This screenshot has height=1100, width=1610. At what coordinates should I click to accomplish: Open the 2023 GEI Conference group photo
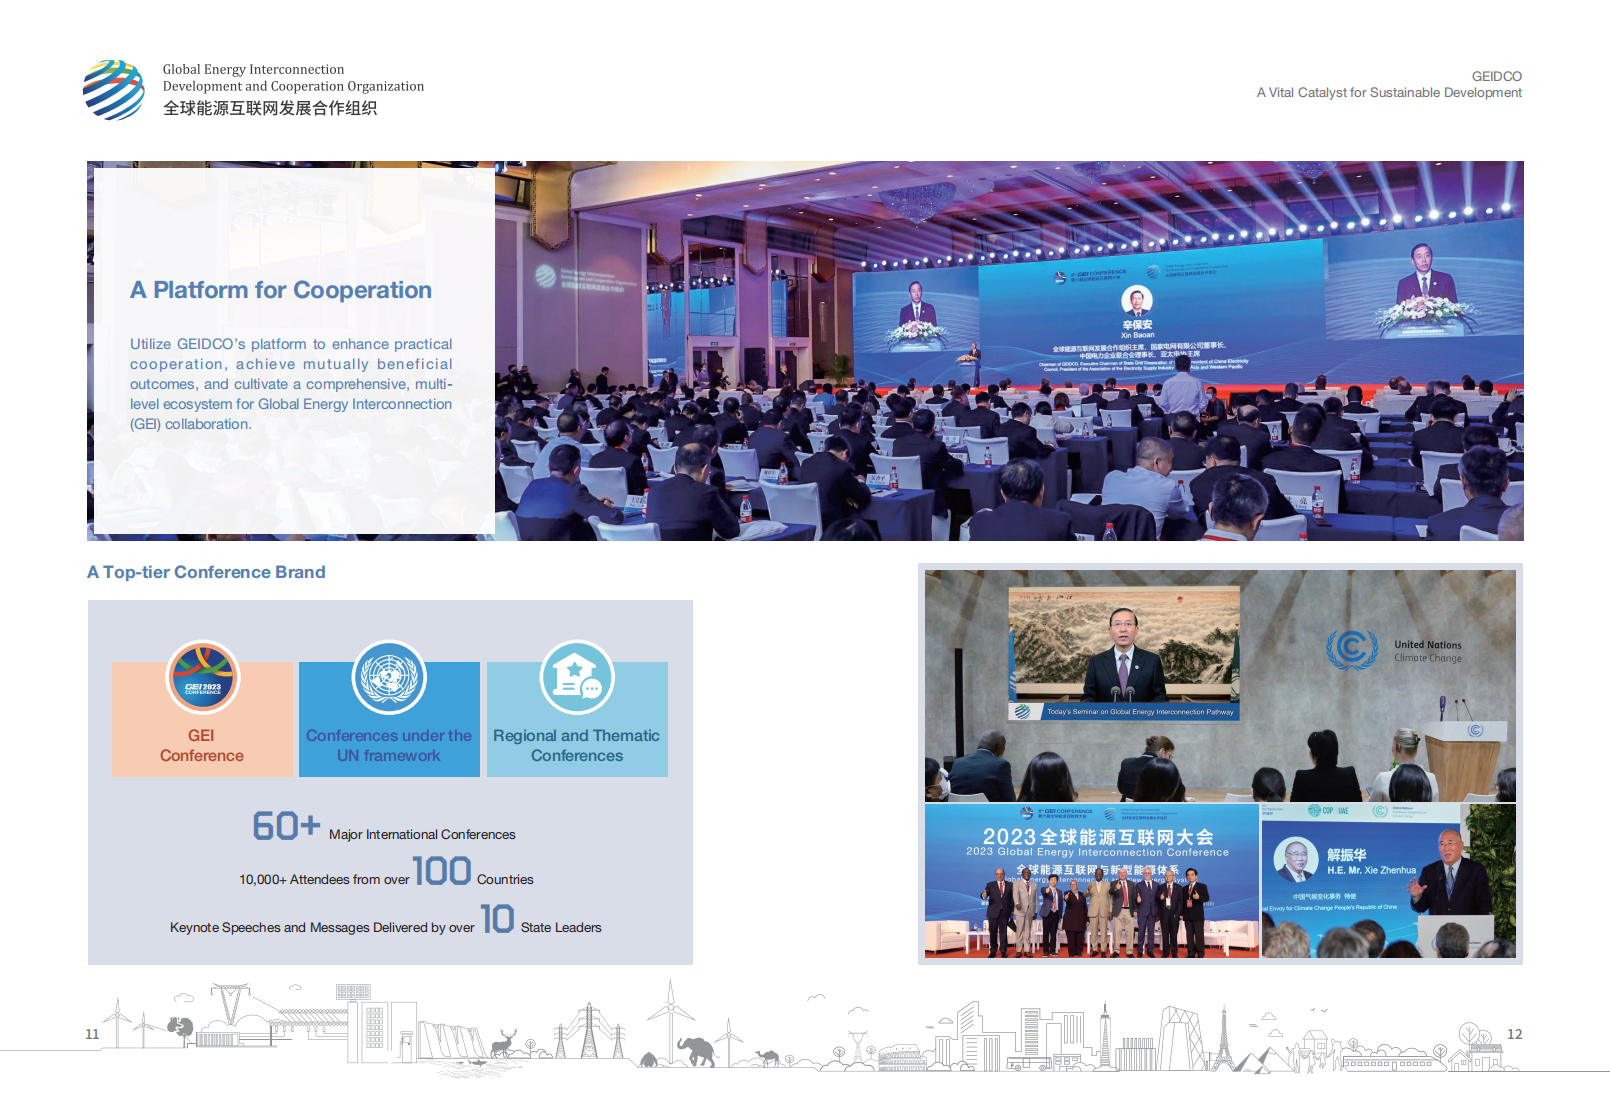click(1091, 881)
